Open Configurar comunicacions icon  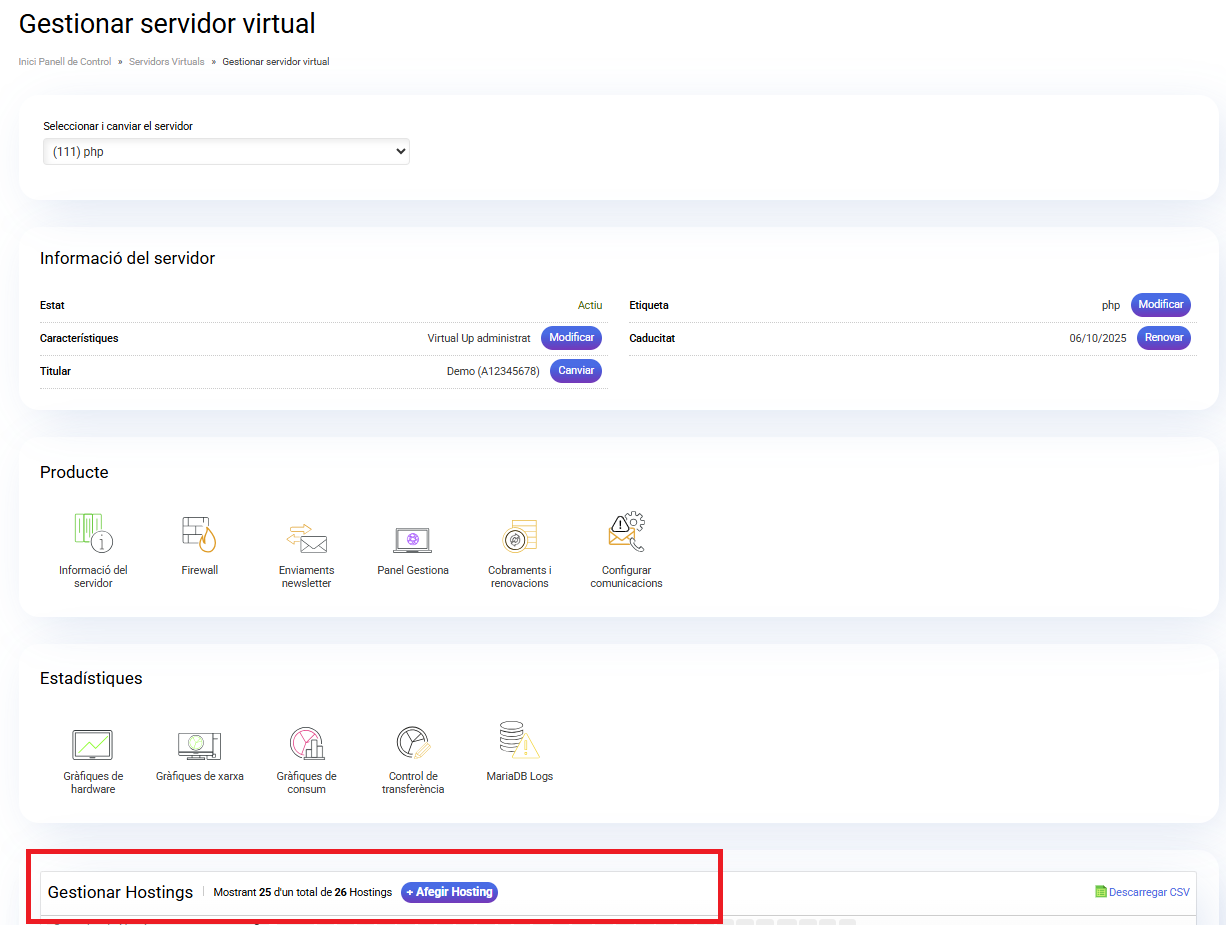[x=626, y=534]
